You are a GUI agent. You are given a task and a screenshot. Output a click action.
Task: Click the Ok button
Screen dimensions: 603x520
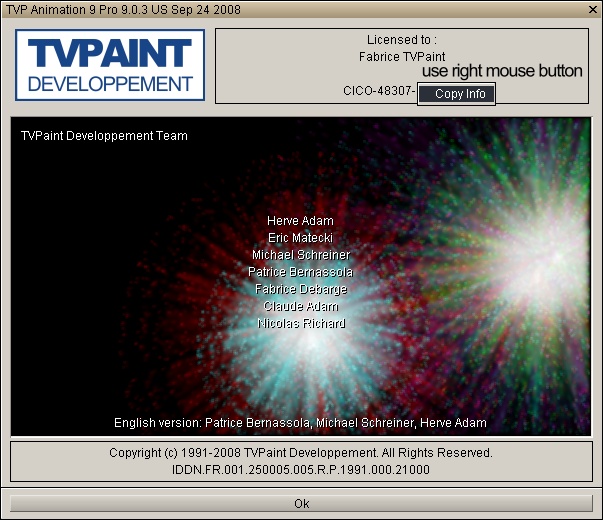pos(301,503)
